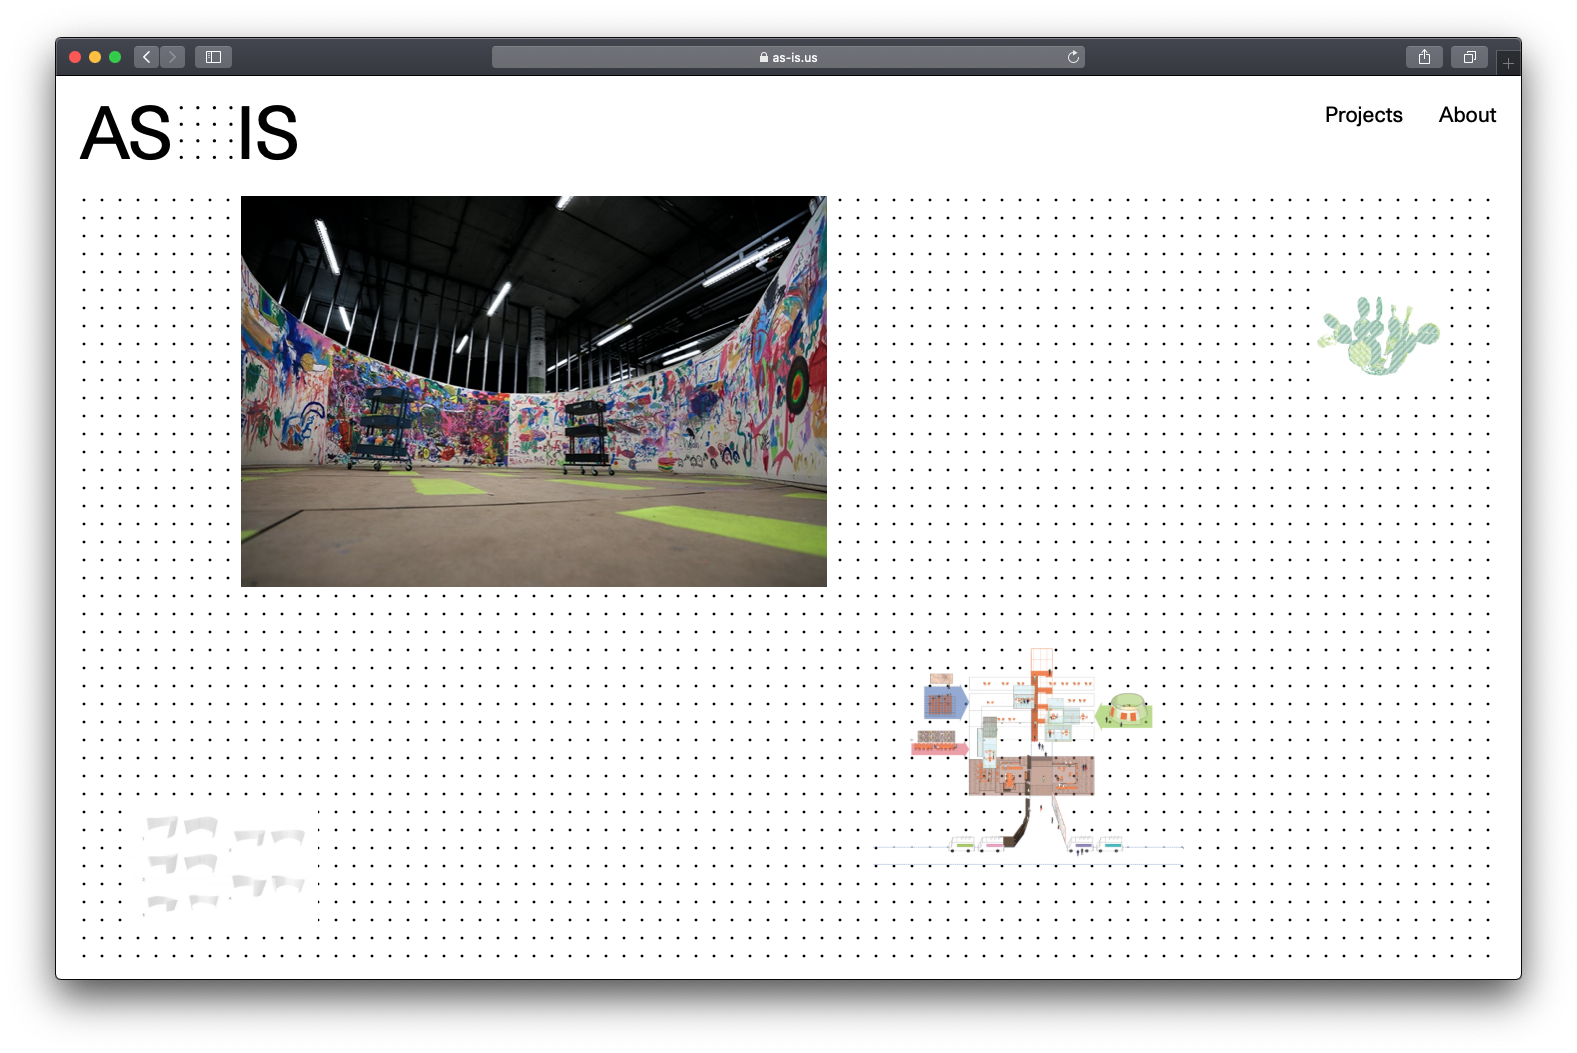The image size is (1577, 1053).
Task: Open the colorful graffiti room photo
Action: coord(533,391)
